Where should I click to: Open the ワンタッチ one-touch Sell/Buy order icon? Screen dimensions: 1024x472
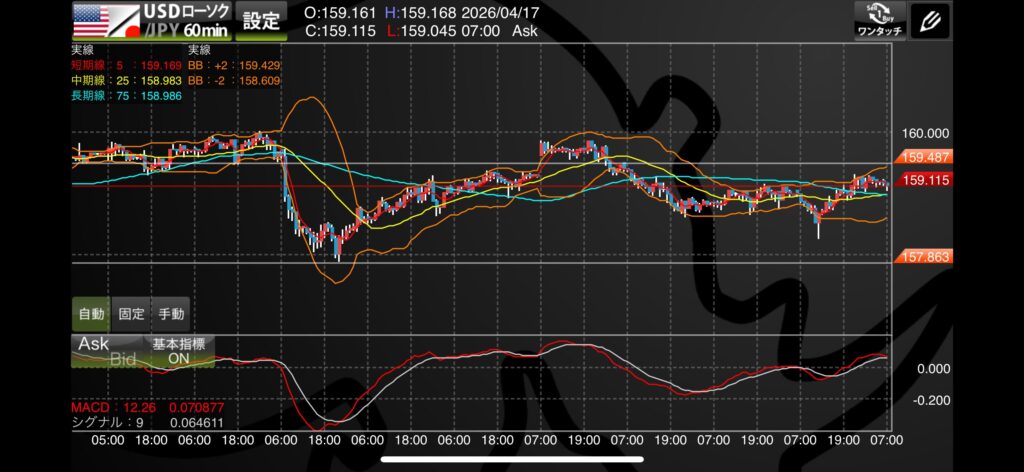880,20
